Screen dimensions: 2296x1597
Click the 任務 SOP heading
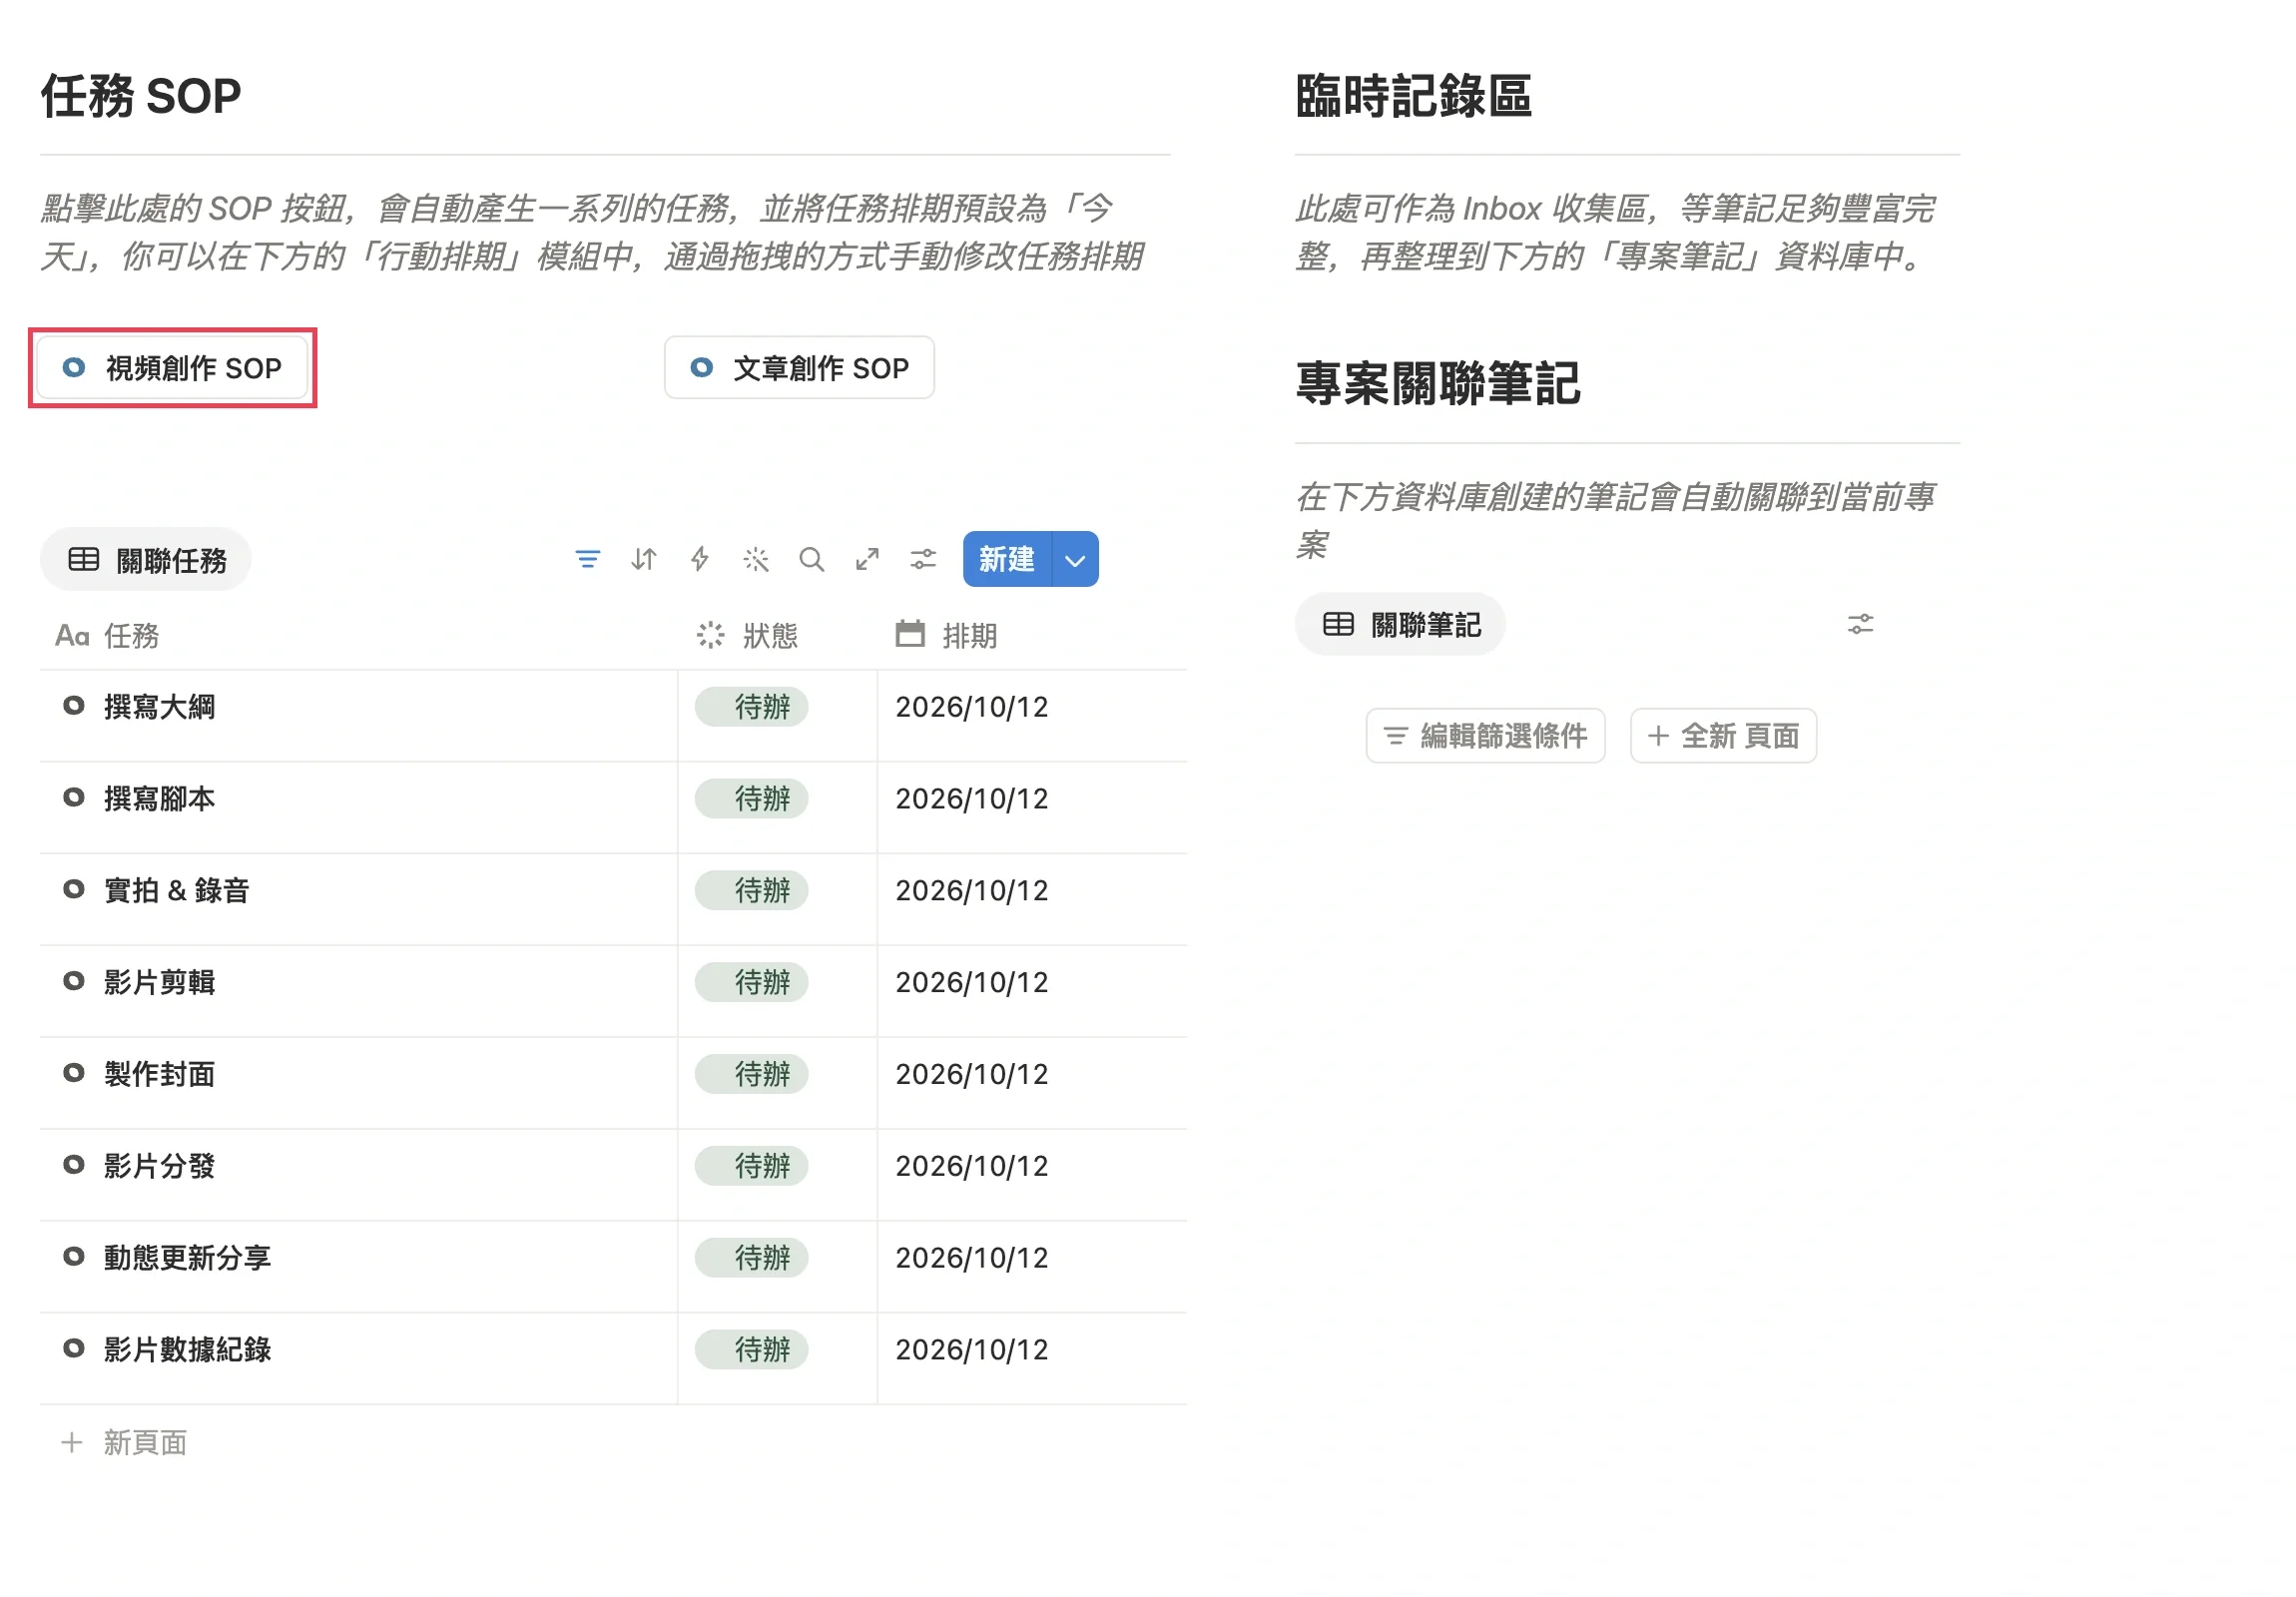(141, 97)
